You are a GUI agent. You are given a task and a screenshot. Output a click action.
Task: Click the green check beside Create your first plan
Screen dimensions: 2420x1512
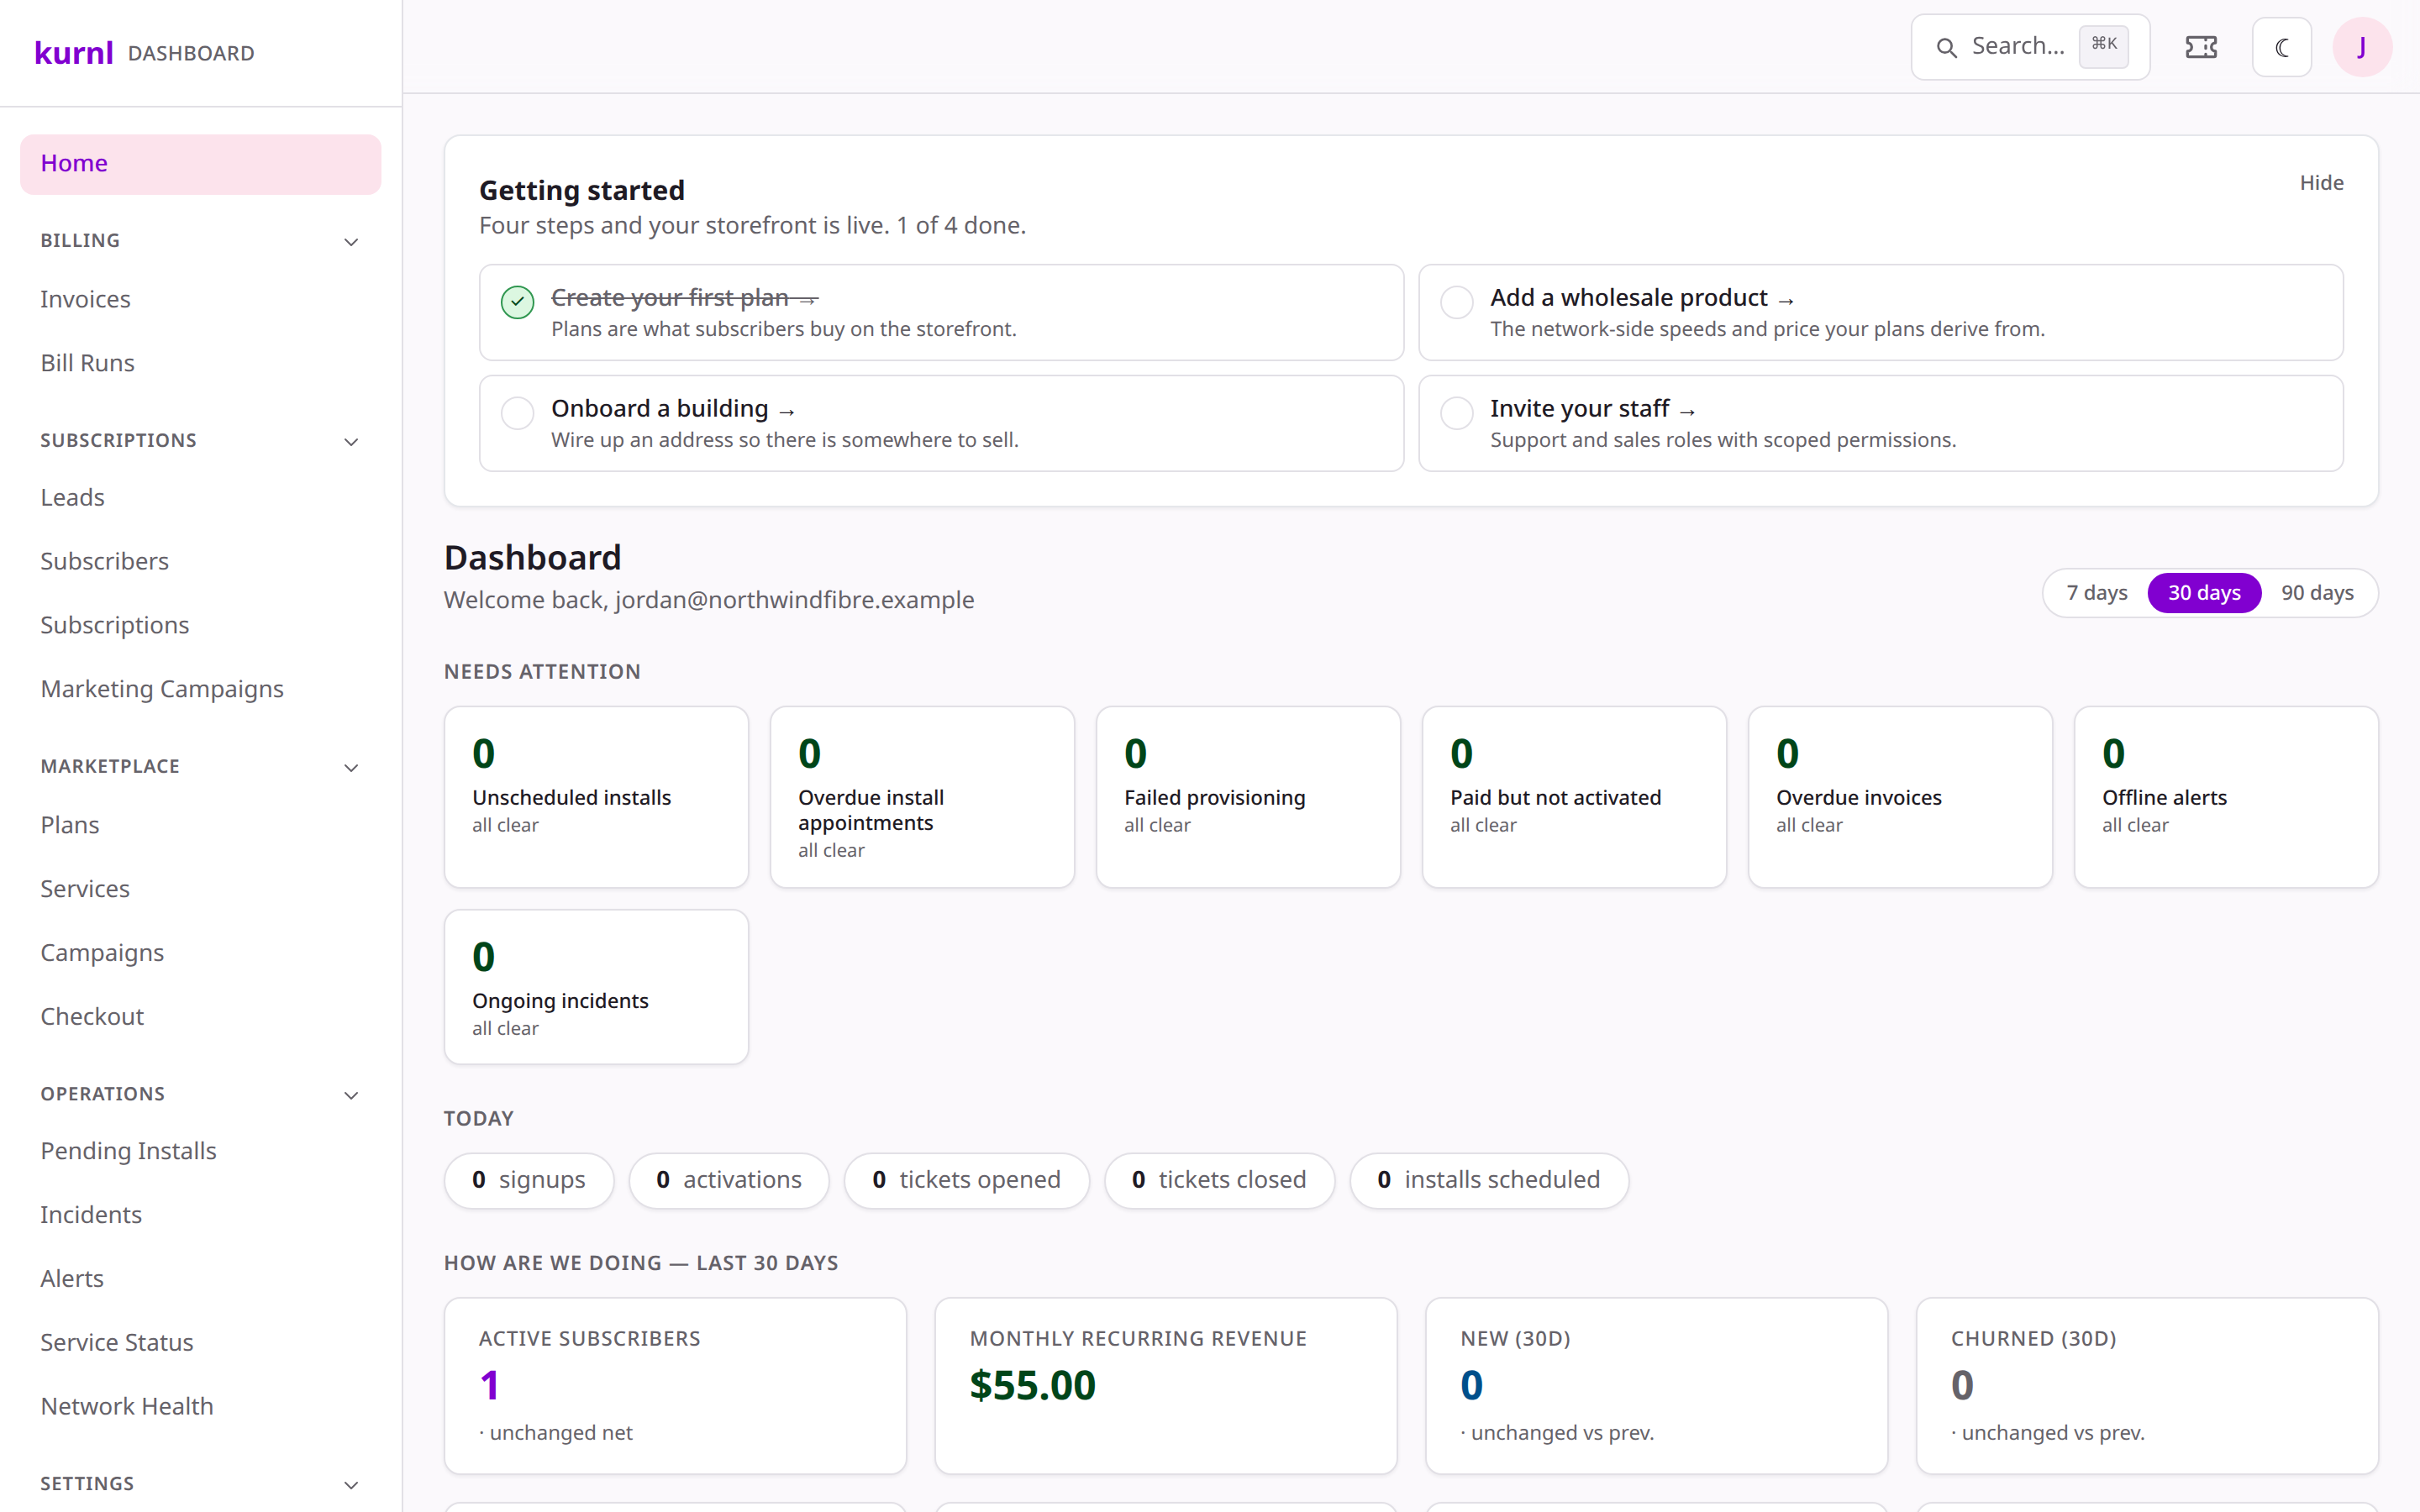point(517,301)
